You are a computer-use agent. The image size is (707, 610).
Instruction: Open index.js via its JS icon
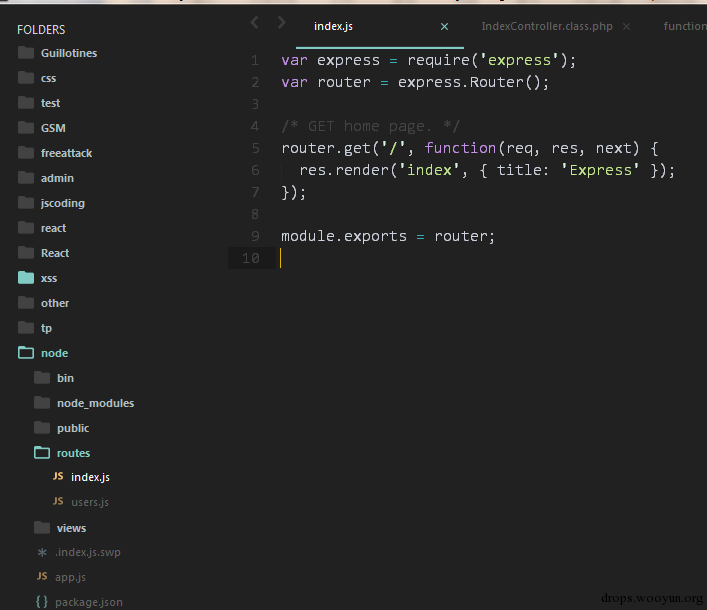58,476
